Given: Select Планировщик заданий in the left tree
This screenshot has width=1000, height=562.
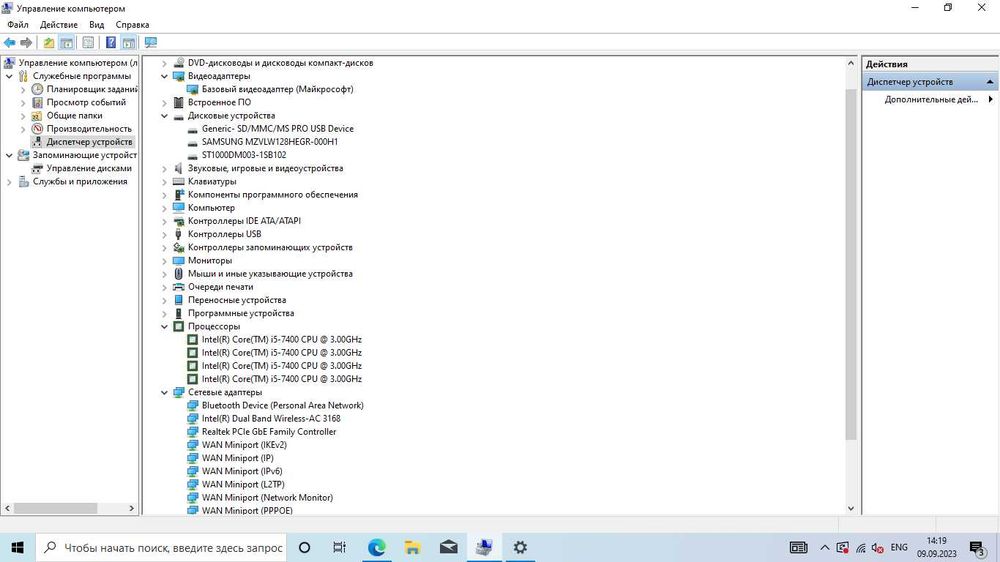Looking at the screenshot, I should click(91, 89).
